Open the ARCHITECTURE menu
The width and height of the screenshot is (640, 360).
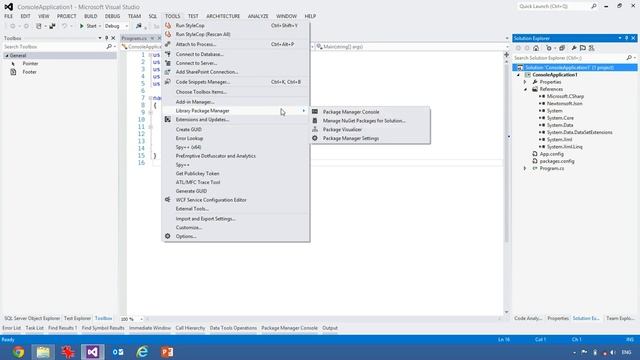pyautogui.click(x=223, y=16)
